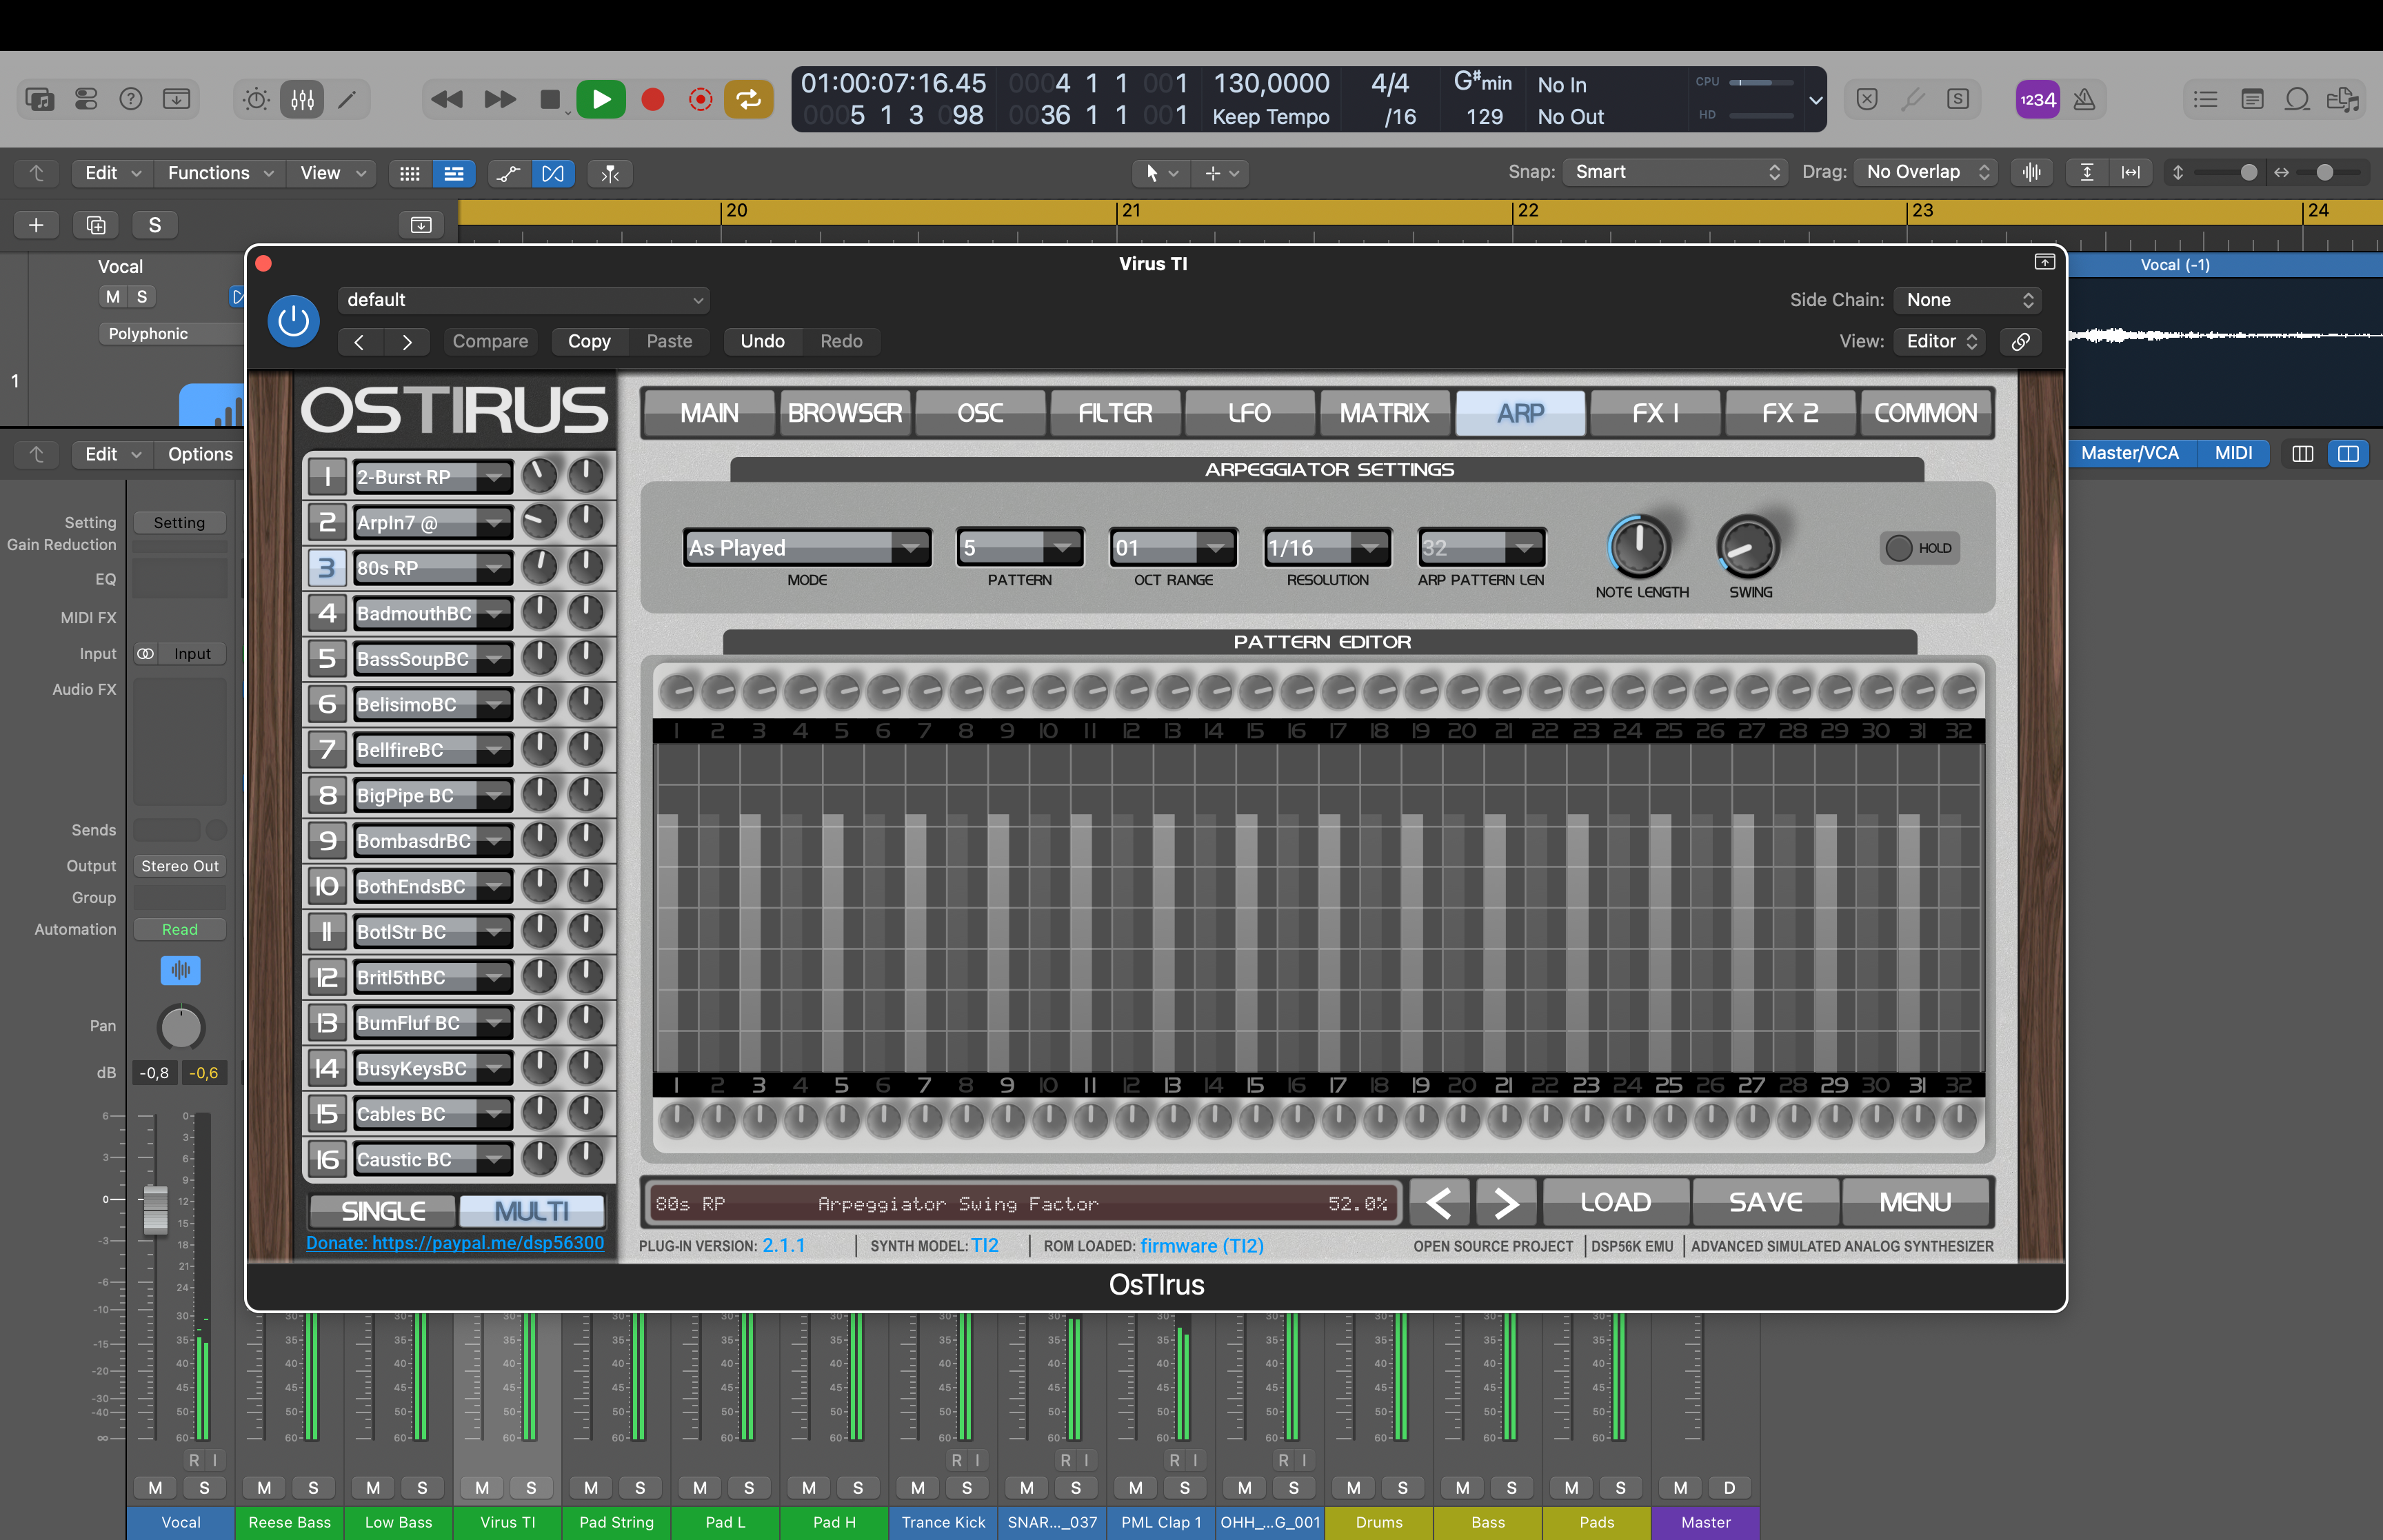Click the OsTIrus next patch arrow button
The height and width of the screenshot is (1540, 2383).
tap(1506, 1202)
